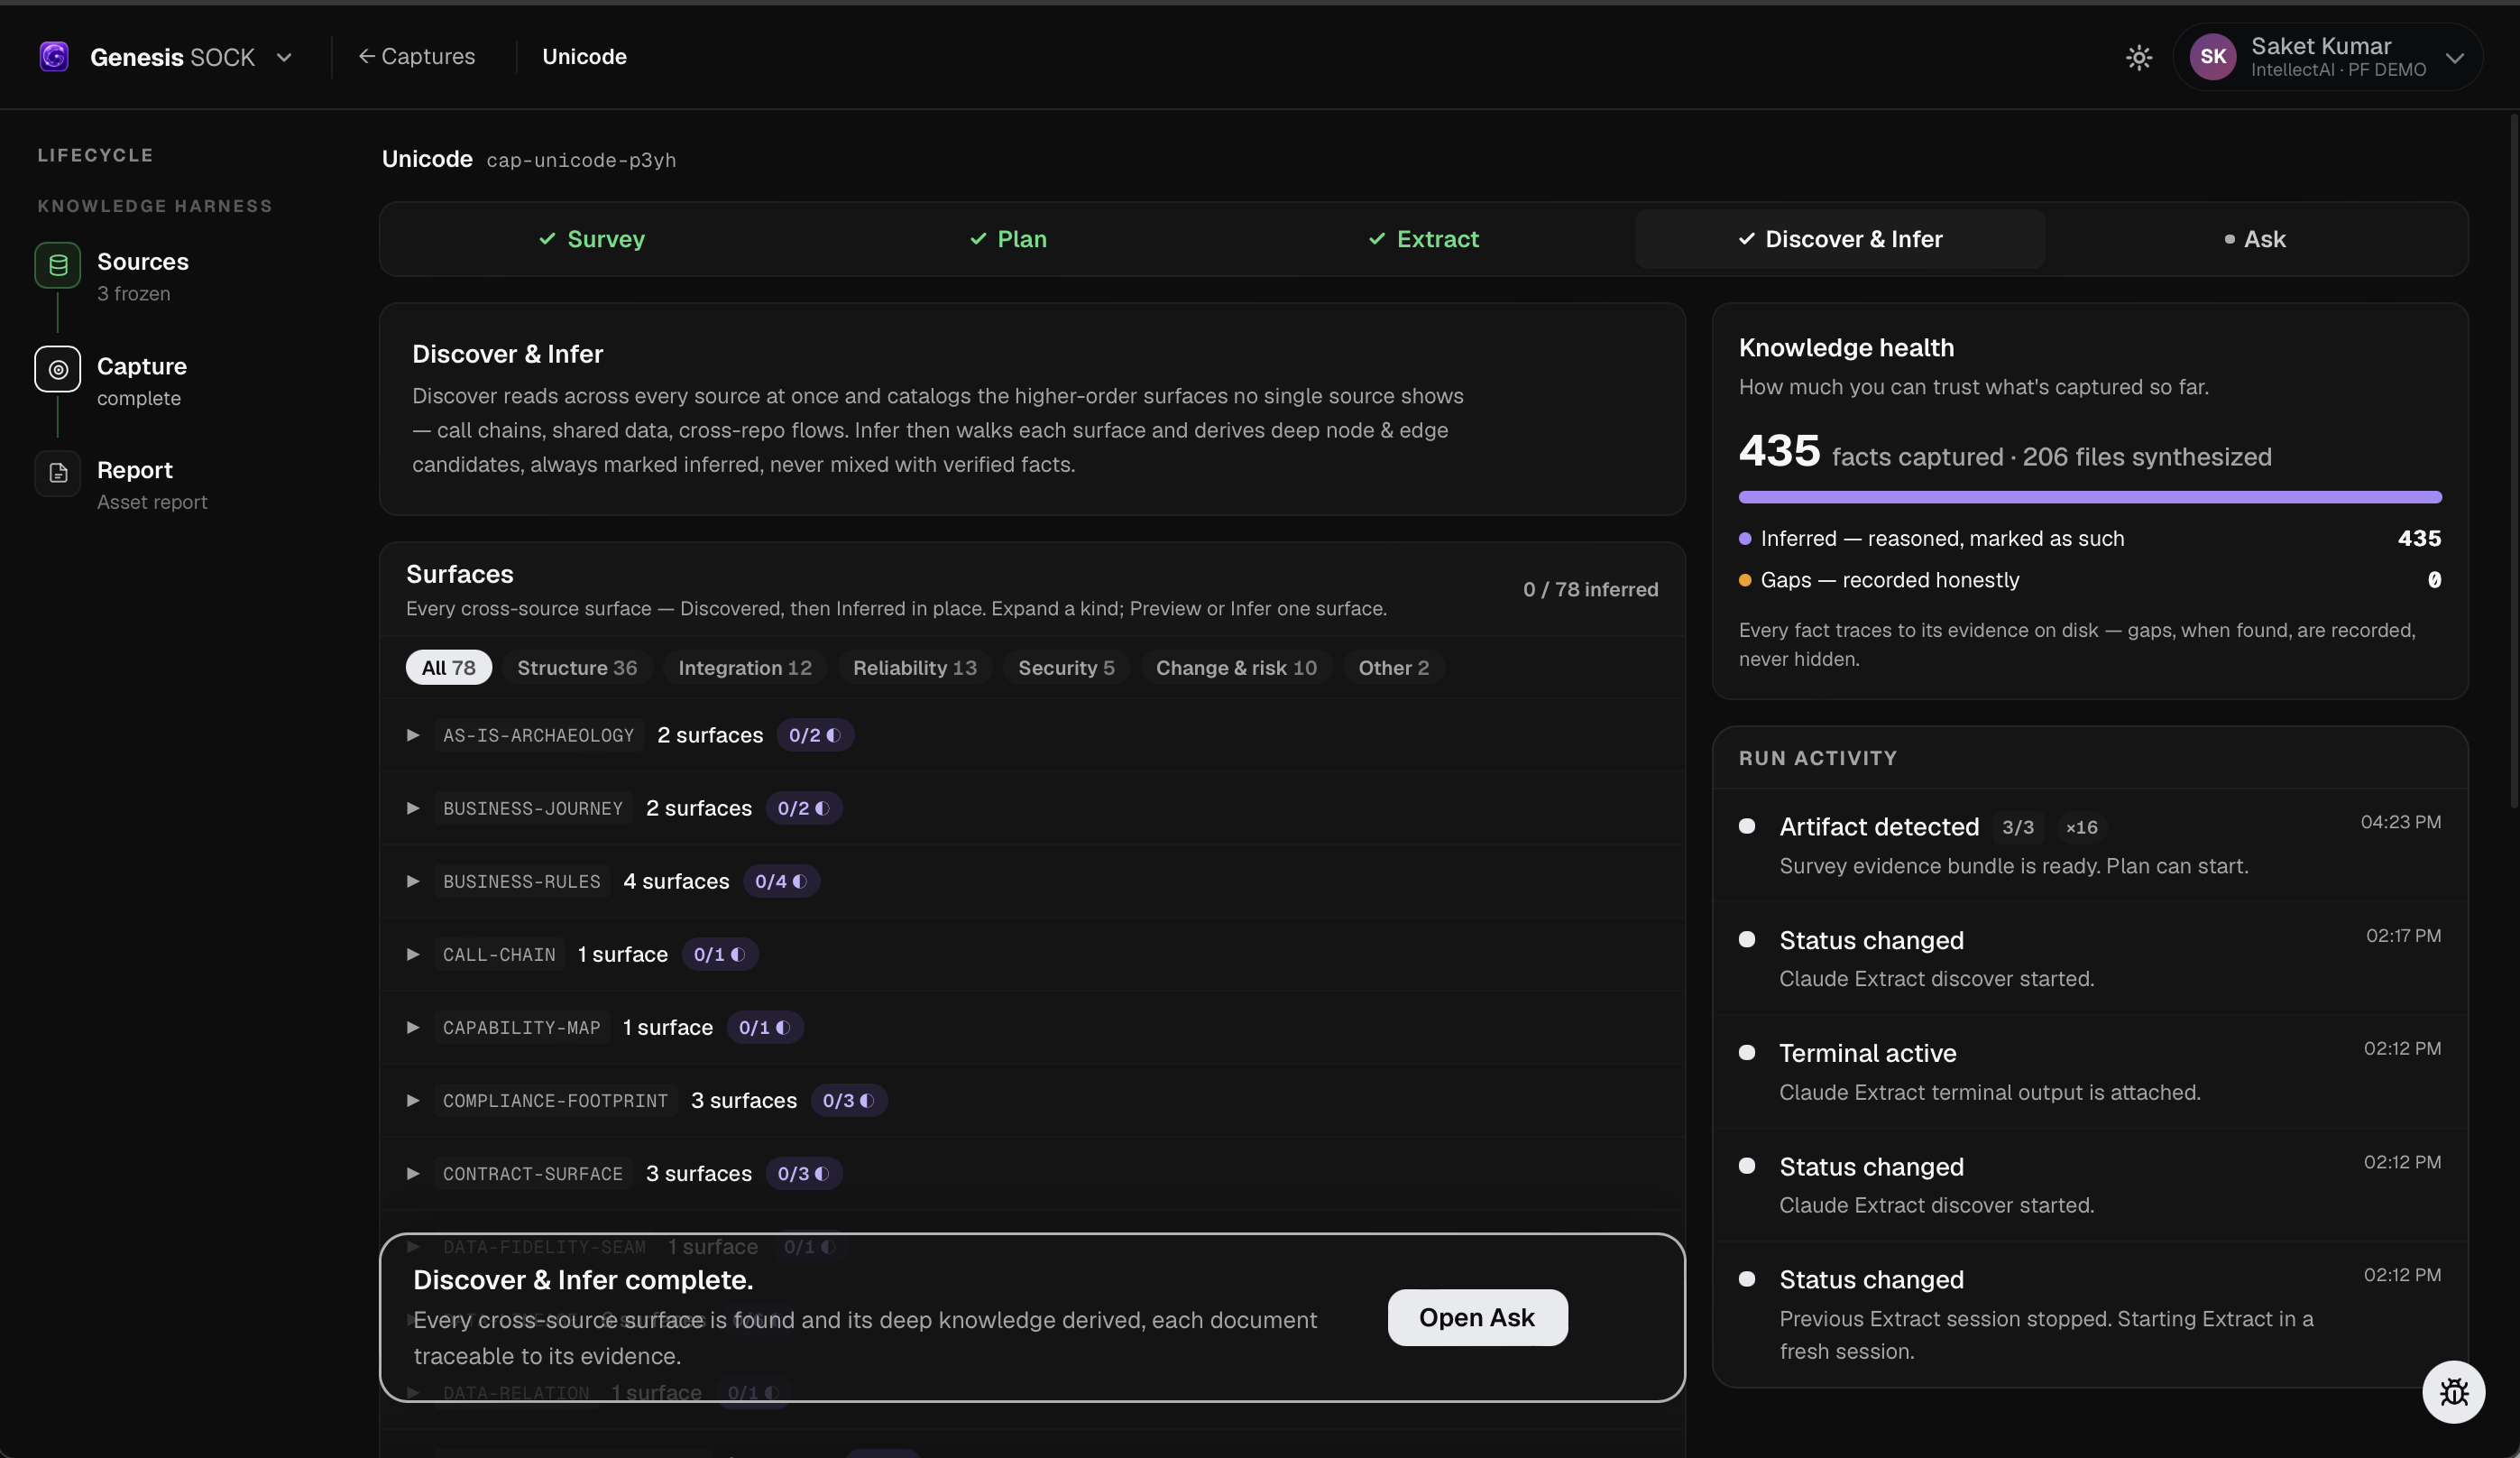Click the Open Ask button
Screen dimensions: 2520x1458
pyautogui.click(x=1477, y=1317)
